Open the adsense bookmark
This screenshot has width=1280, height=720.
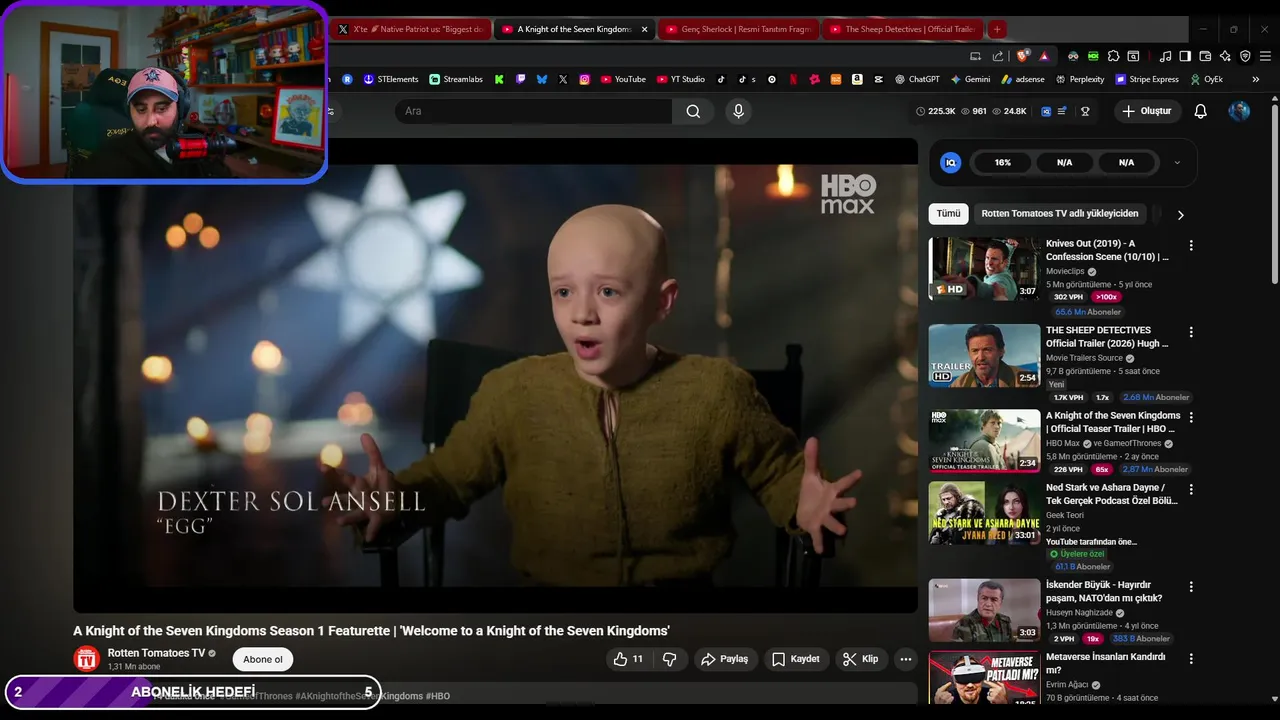point(1023,79)
